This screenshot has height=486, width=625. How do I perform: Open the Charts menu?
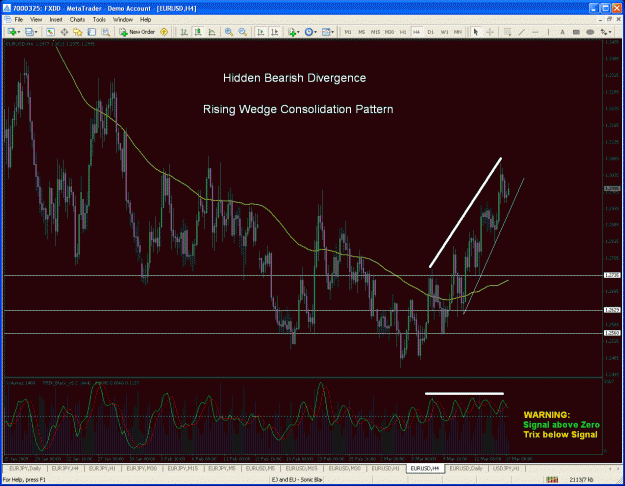(77, 20)
